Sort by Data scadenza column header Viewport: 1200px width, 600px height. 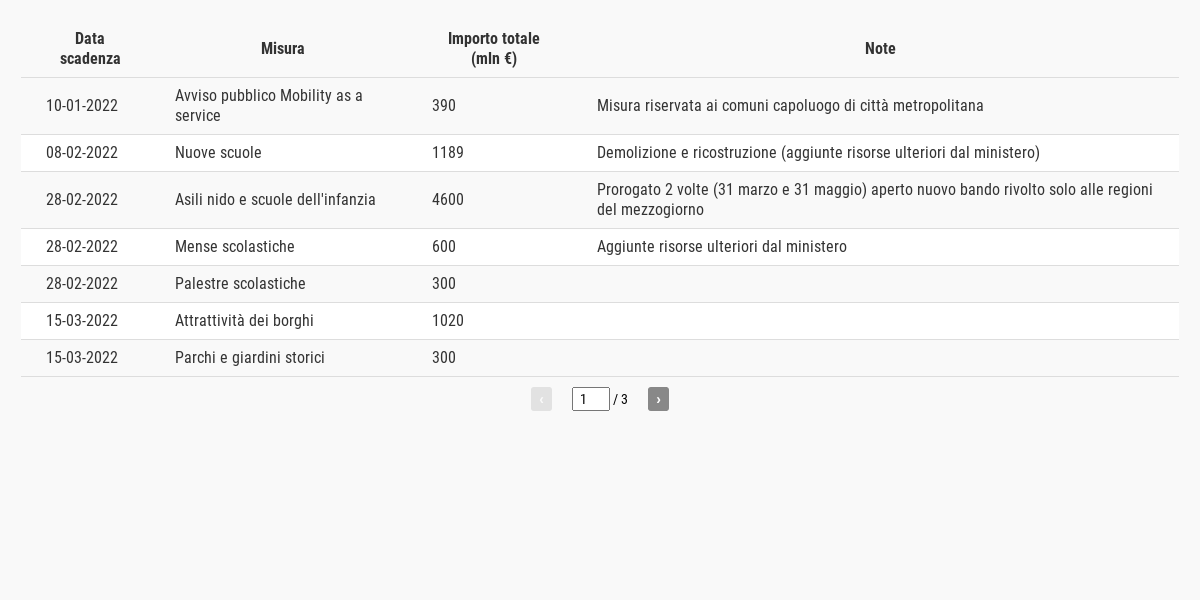(x=90, y=49)
